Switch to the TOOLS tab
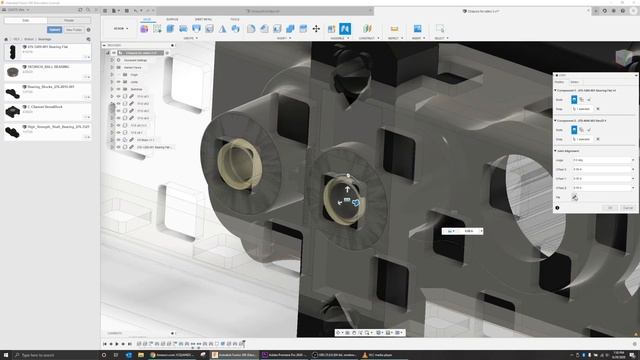Screen dimensions: 640x360 tap(235, 19)
